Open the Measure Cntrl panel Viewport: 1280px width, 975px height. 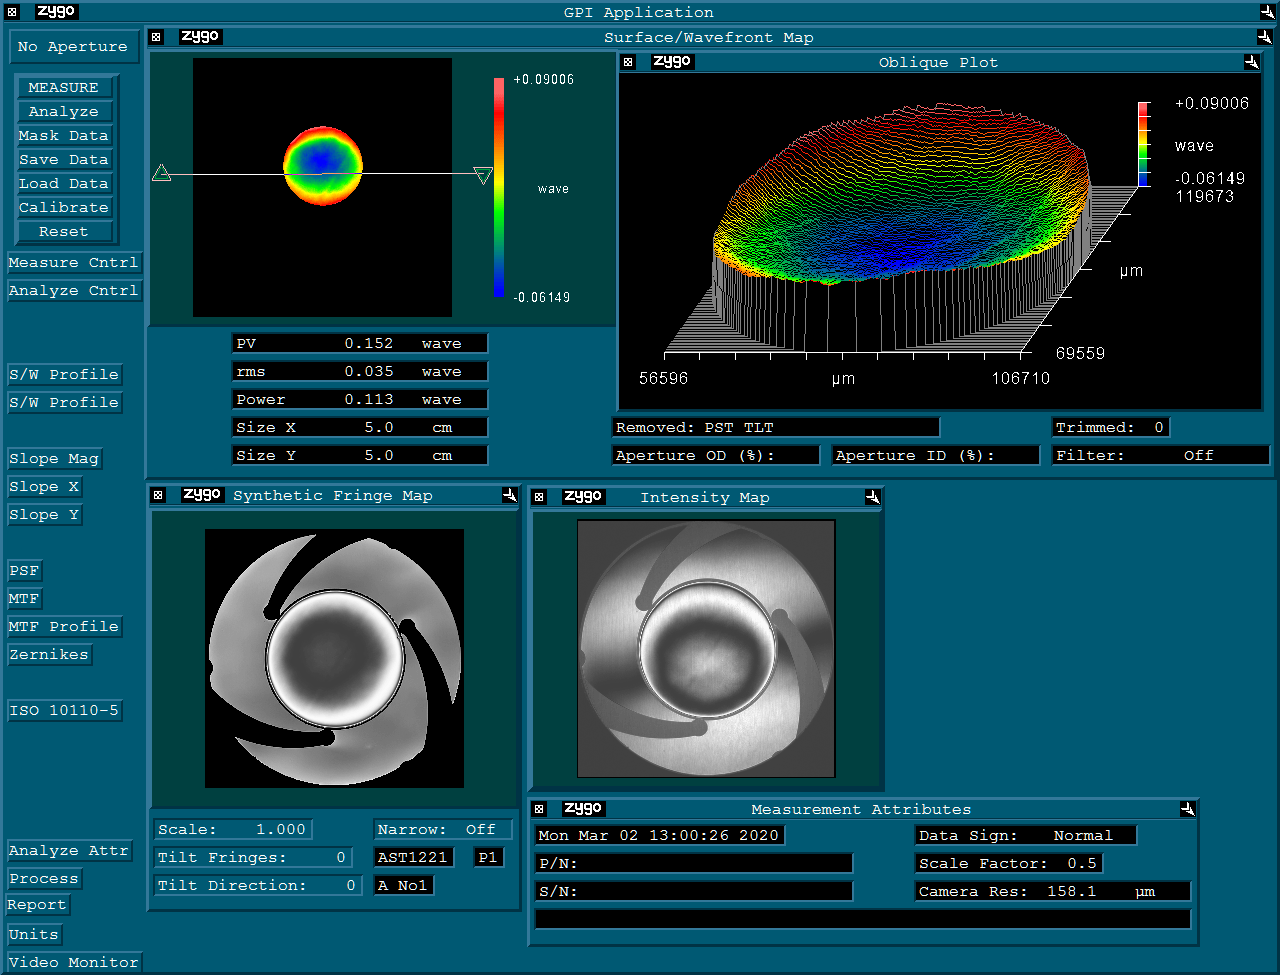73,262
